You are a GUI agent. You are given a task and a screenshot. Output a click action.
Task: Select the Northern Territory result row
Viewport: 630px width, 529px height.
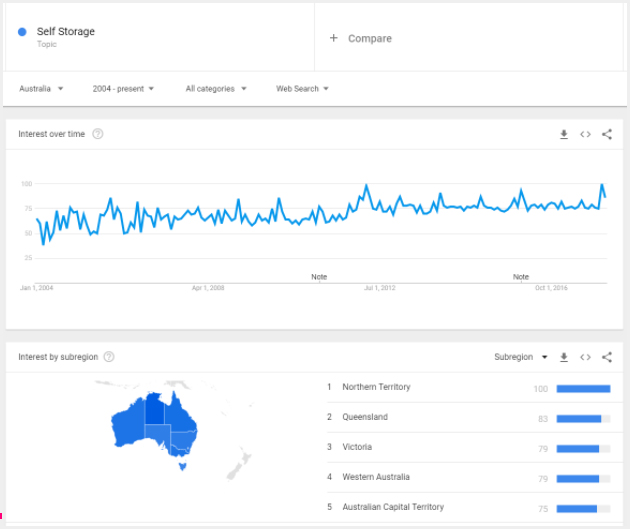[376, 387]
